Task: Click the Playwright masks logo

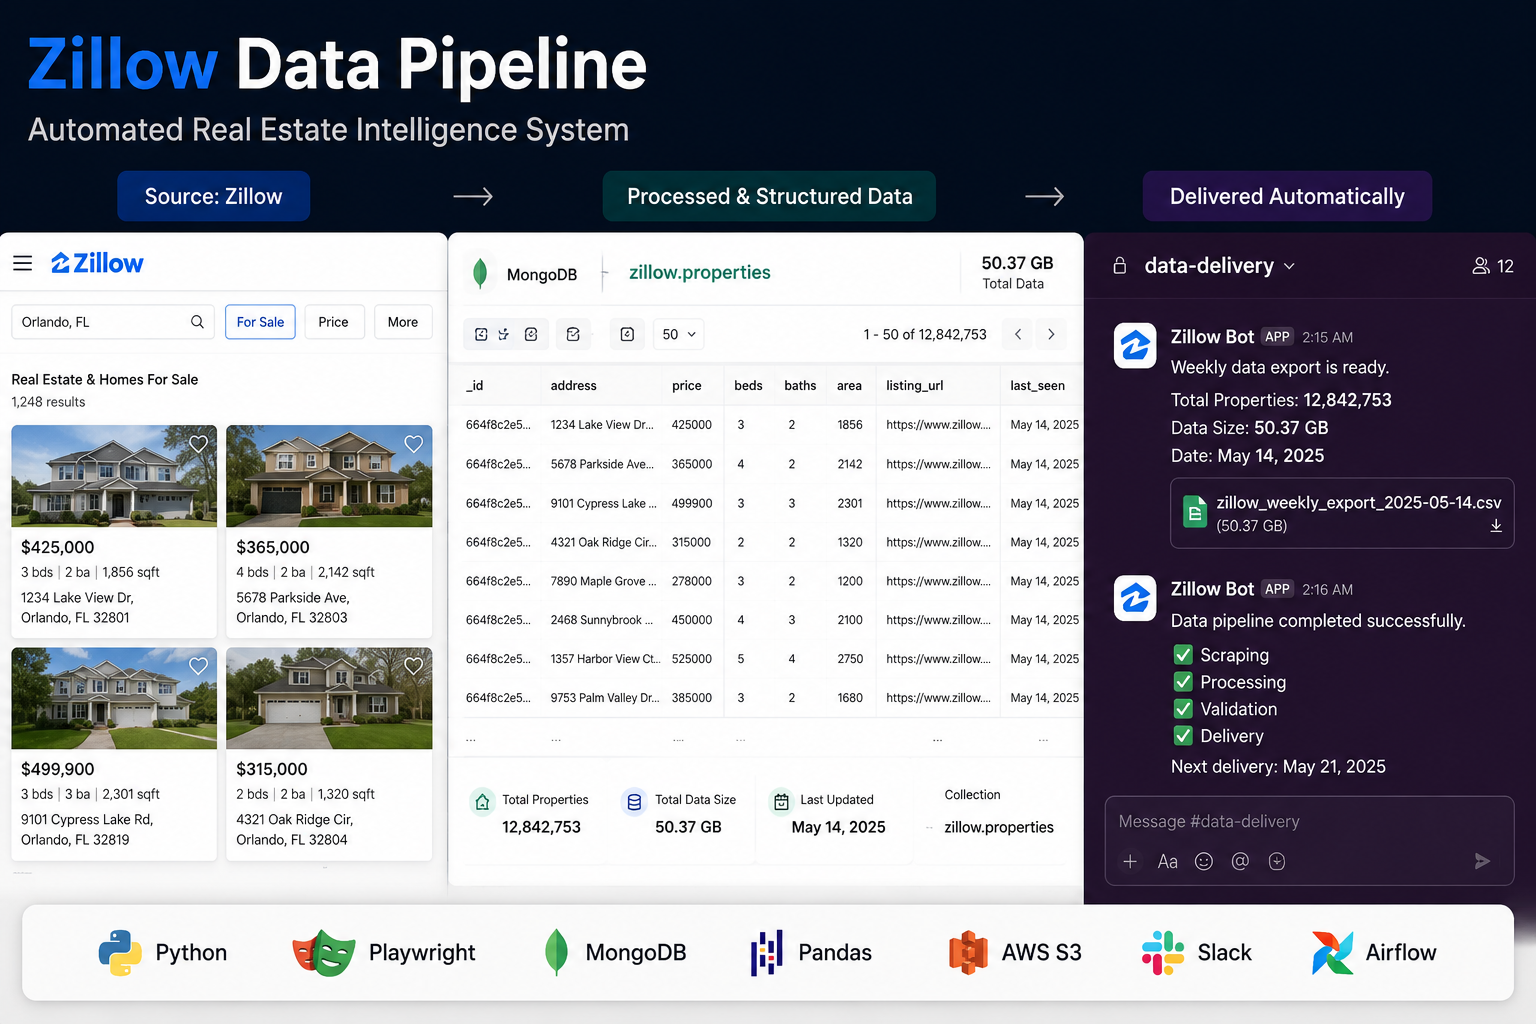Action: [x=323, y=953]
